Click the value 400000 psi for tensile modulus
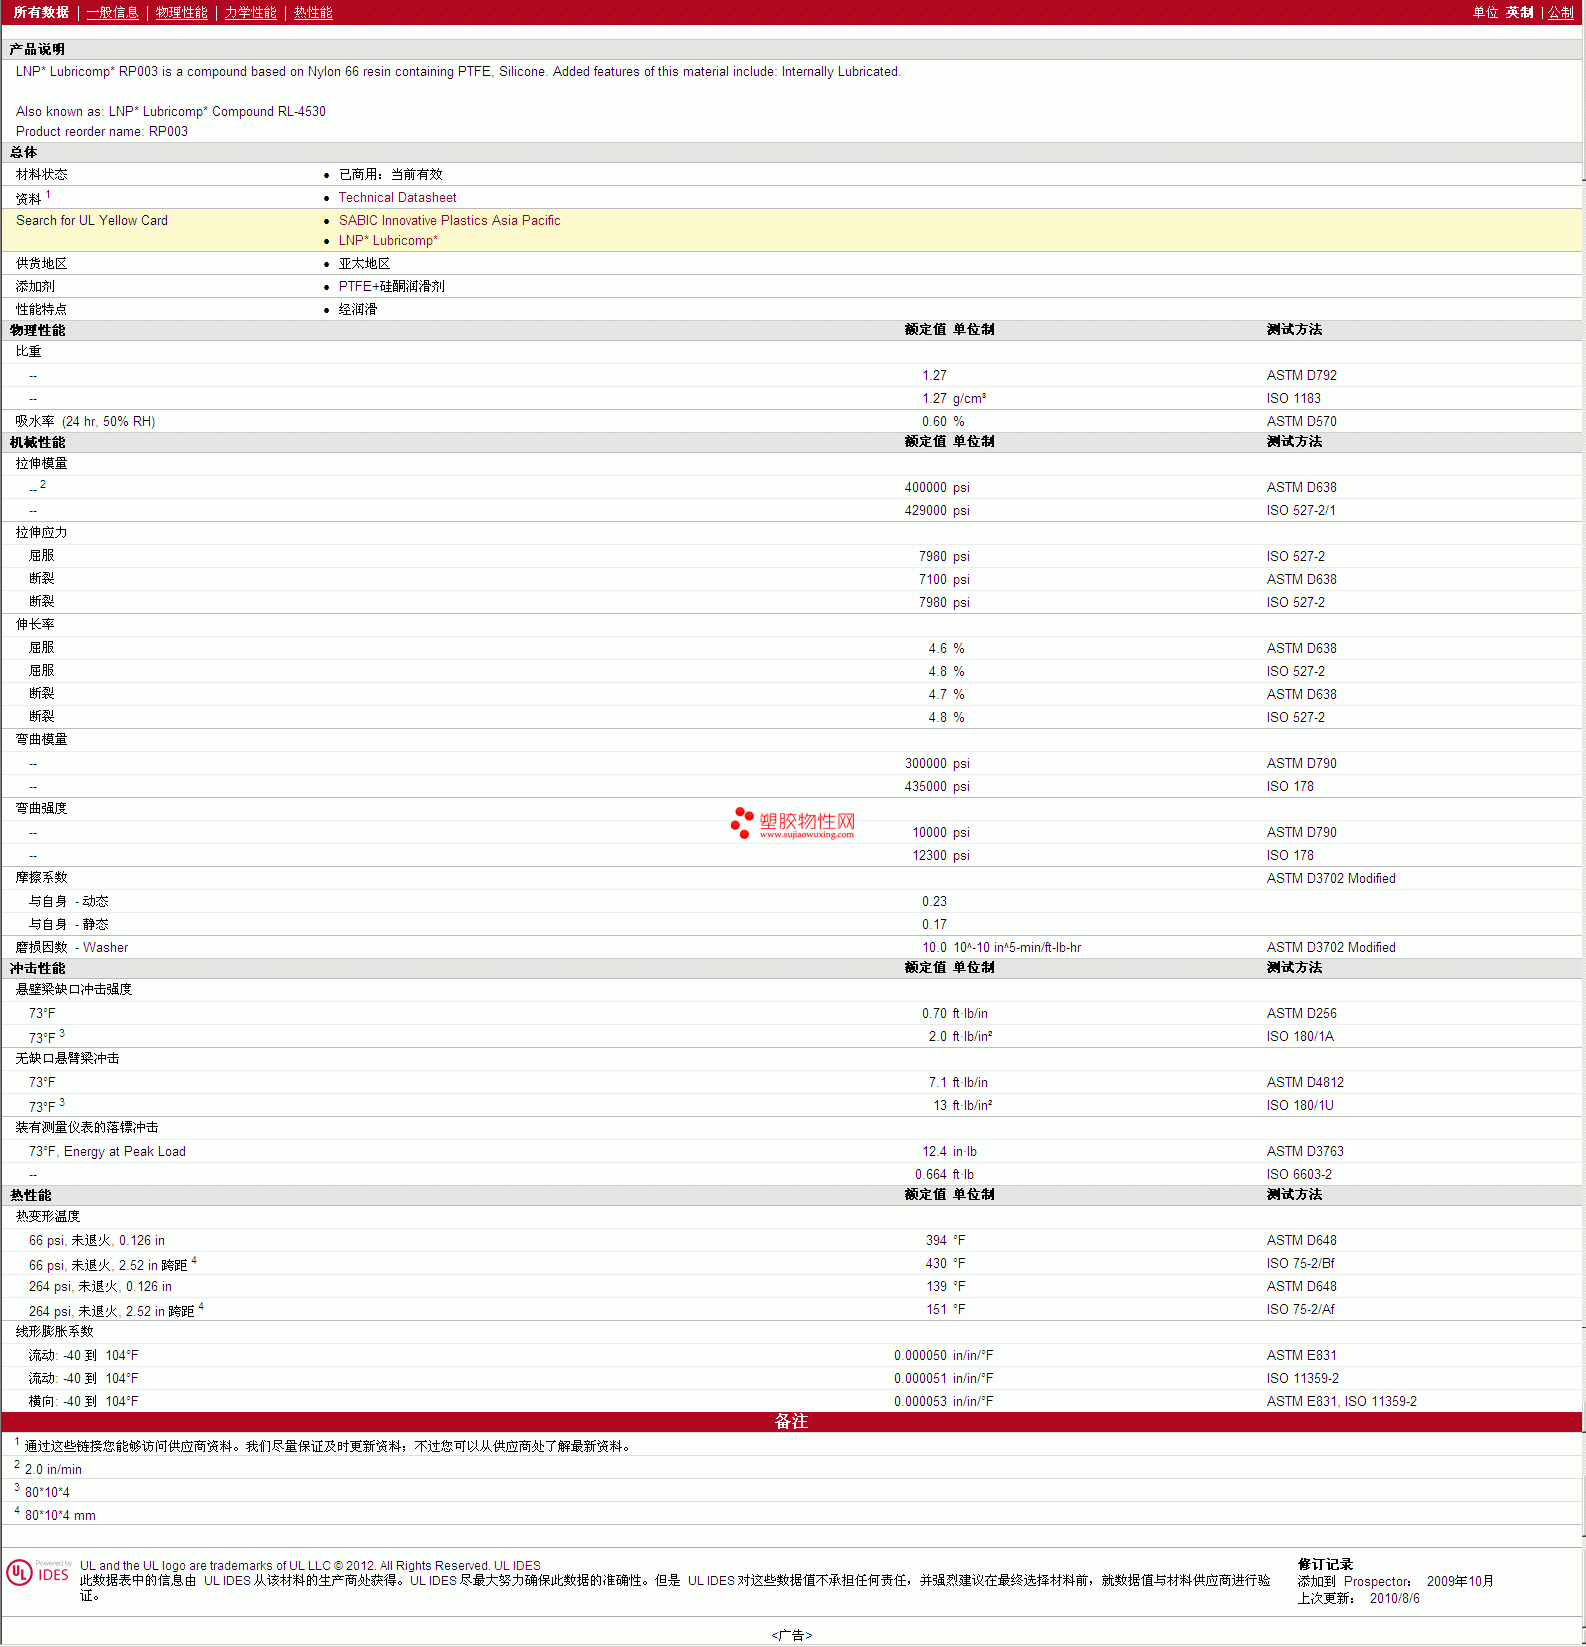 (937, 488)
